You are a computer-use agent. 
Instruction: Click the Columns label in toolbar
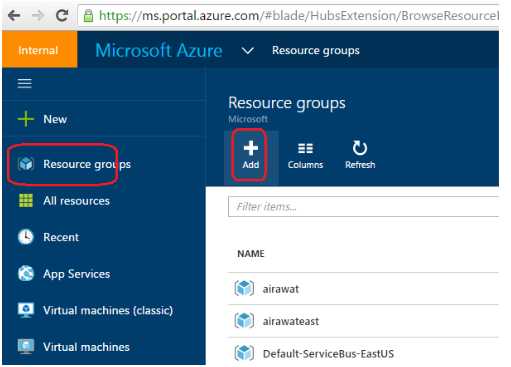pos(305,165)
